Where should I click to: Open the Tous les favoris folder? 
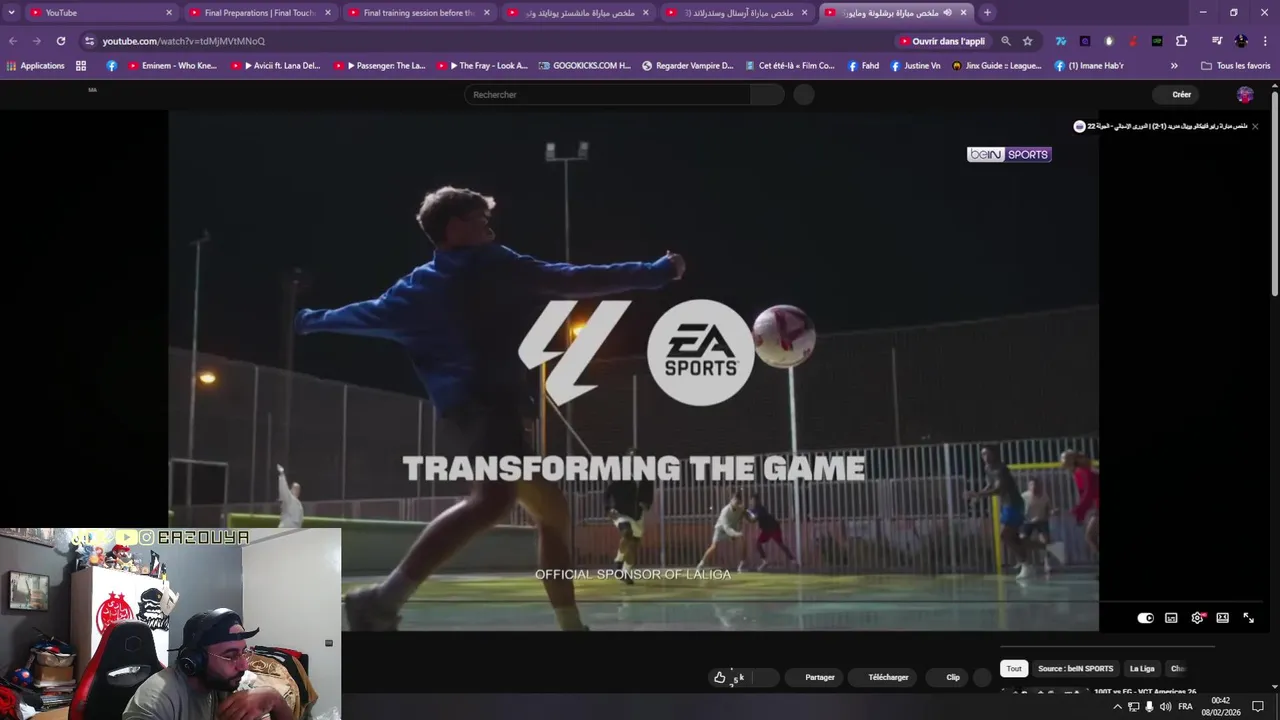[x=1236, y=66]
